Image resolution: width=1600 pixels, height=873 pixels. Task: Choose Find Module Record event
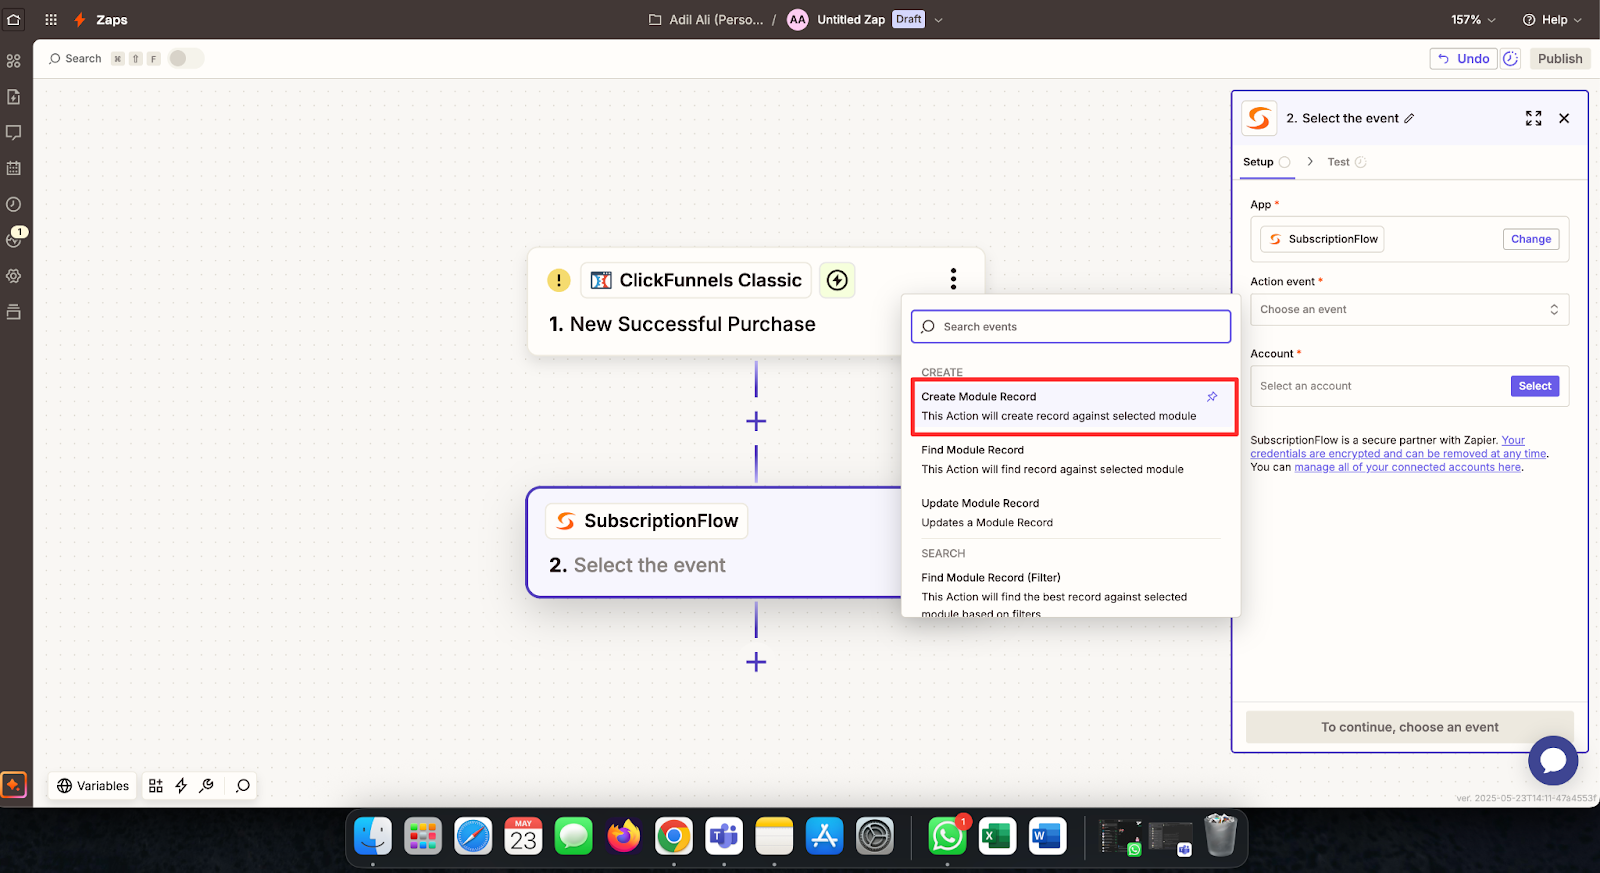[x=1073, y=459]
